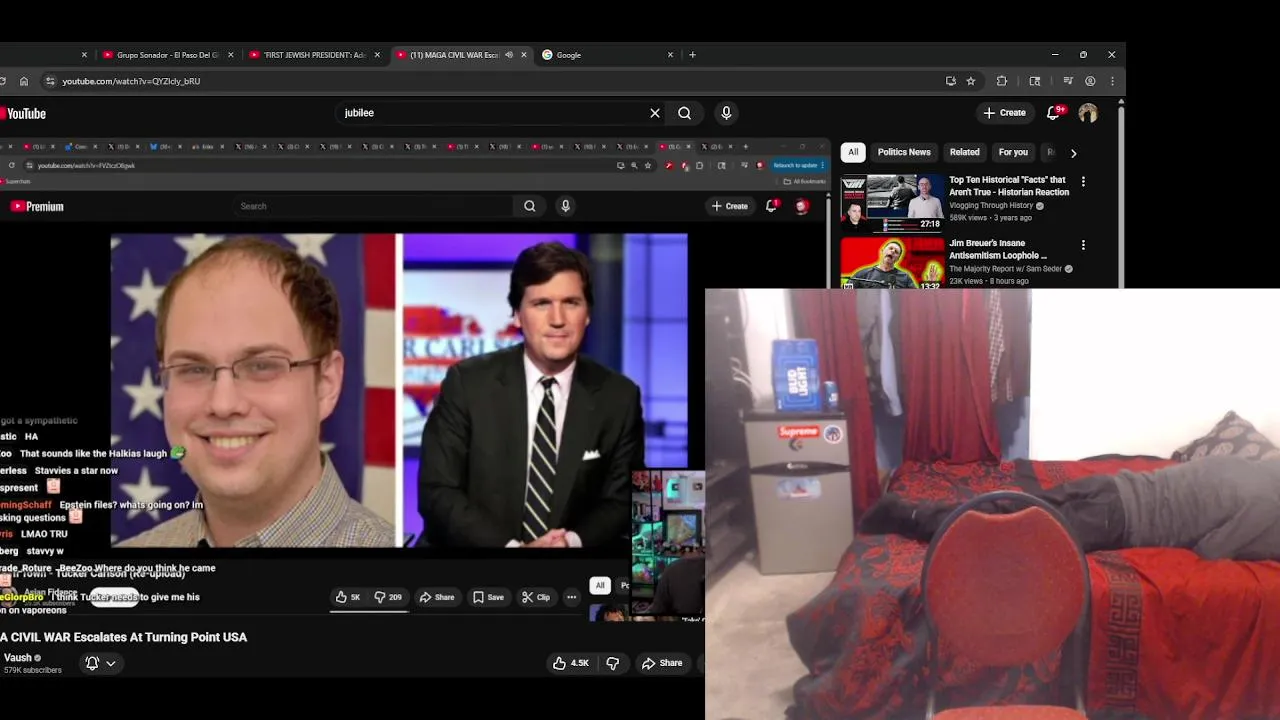Click the inner page's red avatar icon
Image resolution: width=1280 pixels, height=720 pixels.
click(x=801, y=206)
